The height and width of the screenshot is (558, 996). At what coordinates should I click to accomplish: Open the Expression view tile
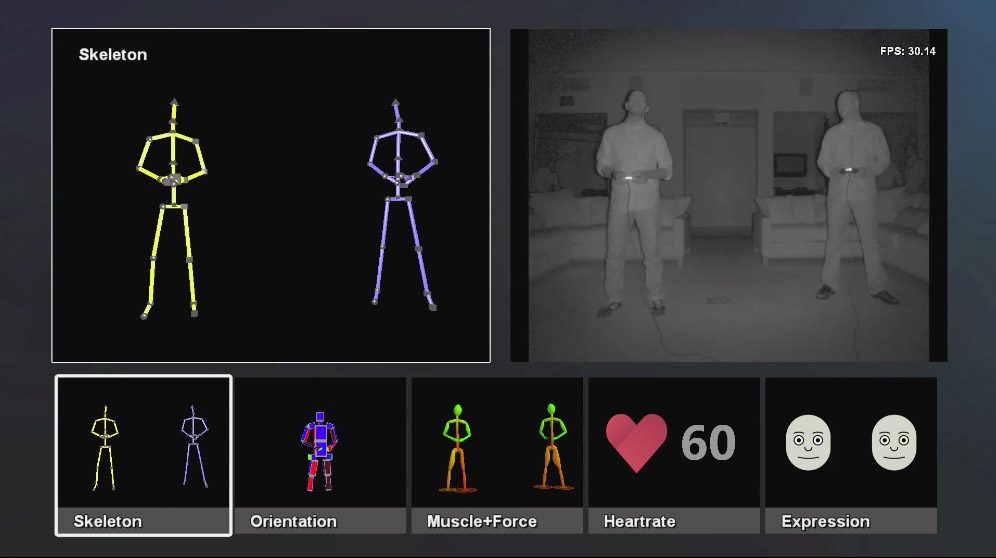[x=851, y=456]
